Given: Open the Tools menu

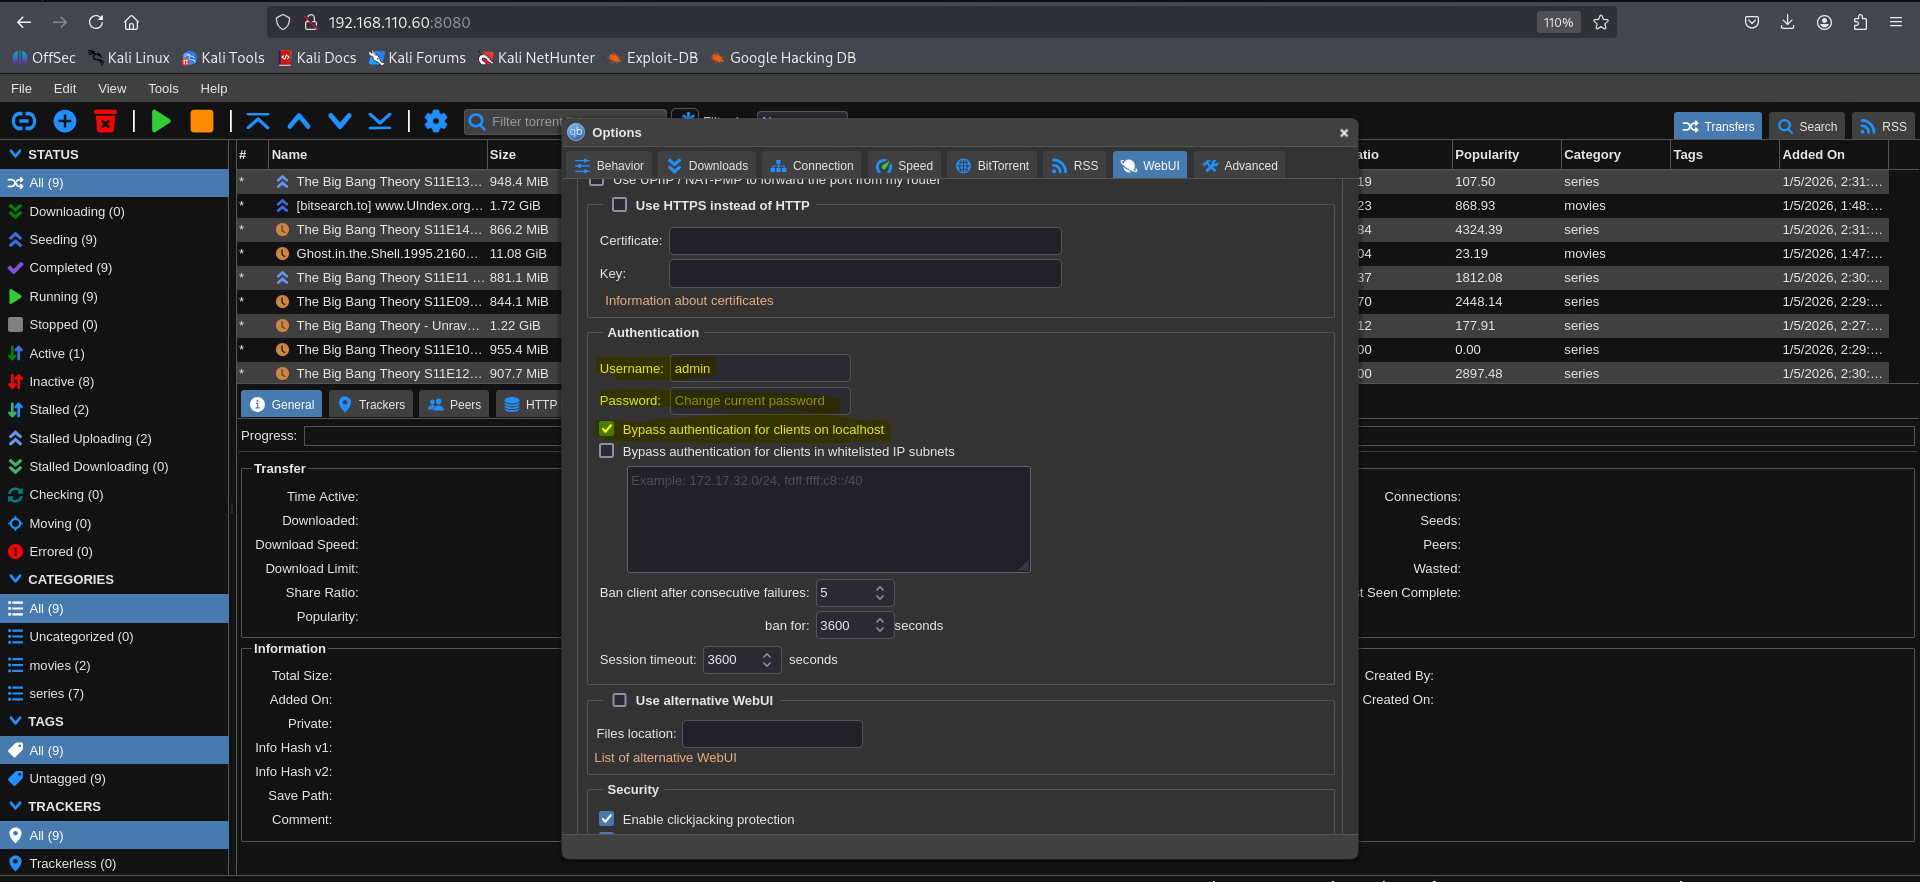Looking at the screenshot, I should [x=163, y=88].
